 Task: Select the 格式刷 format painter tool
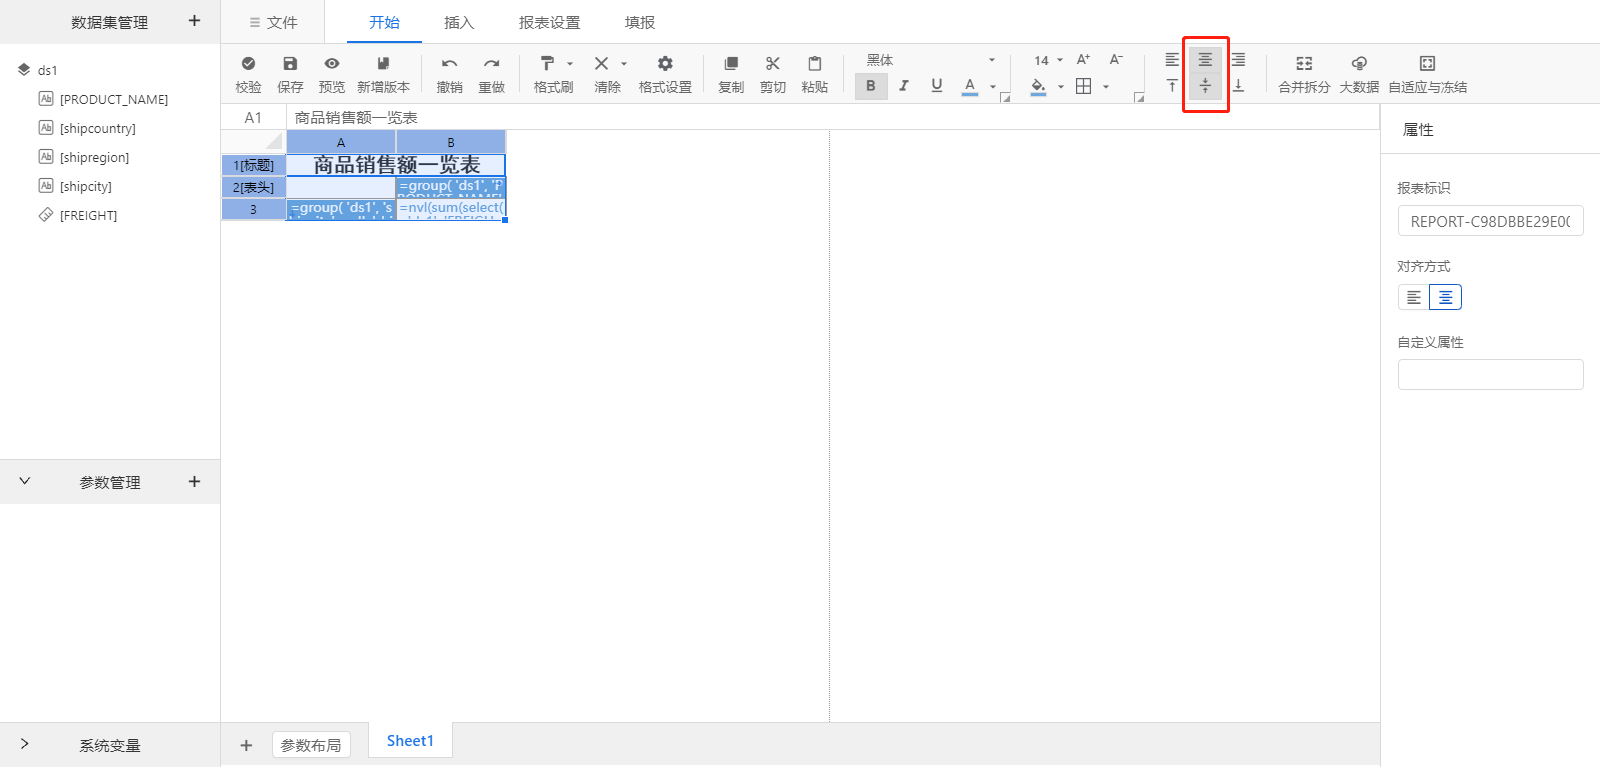547,64
